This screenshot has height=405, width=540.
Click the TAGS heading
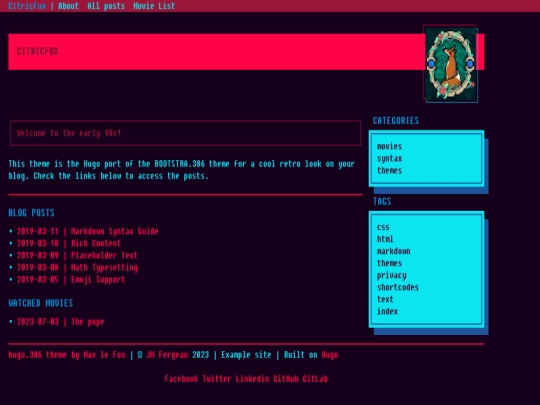pyautogui.click(x=382, y=201)
